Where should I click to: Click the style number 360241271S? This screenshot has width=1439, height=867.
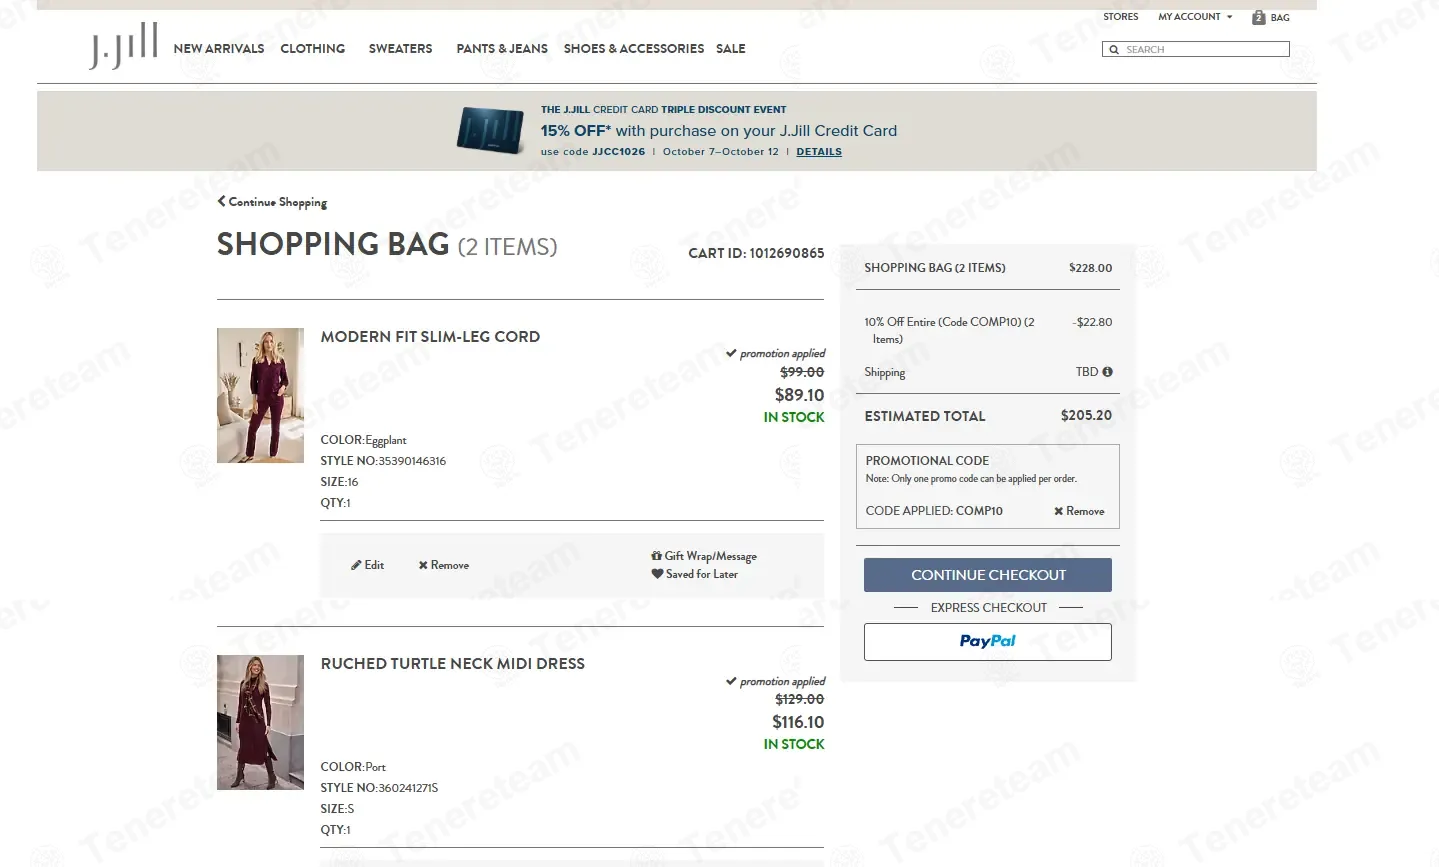(x=408, y=788)
